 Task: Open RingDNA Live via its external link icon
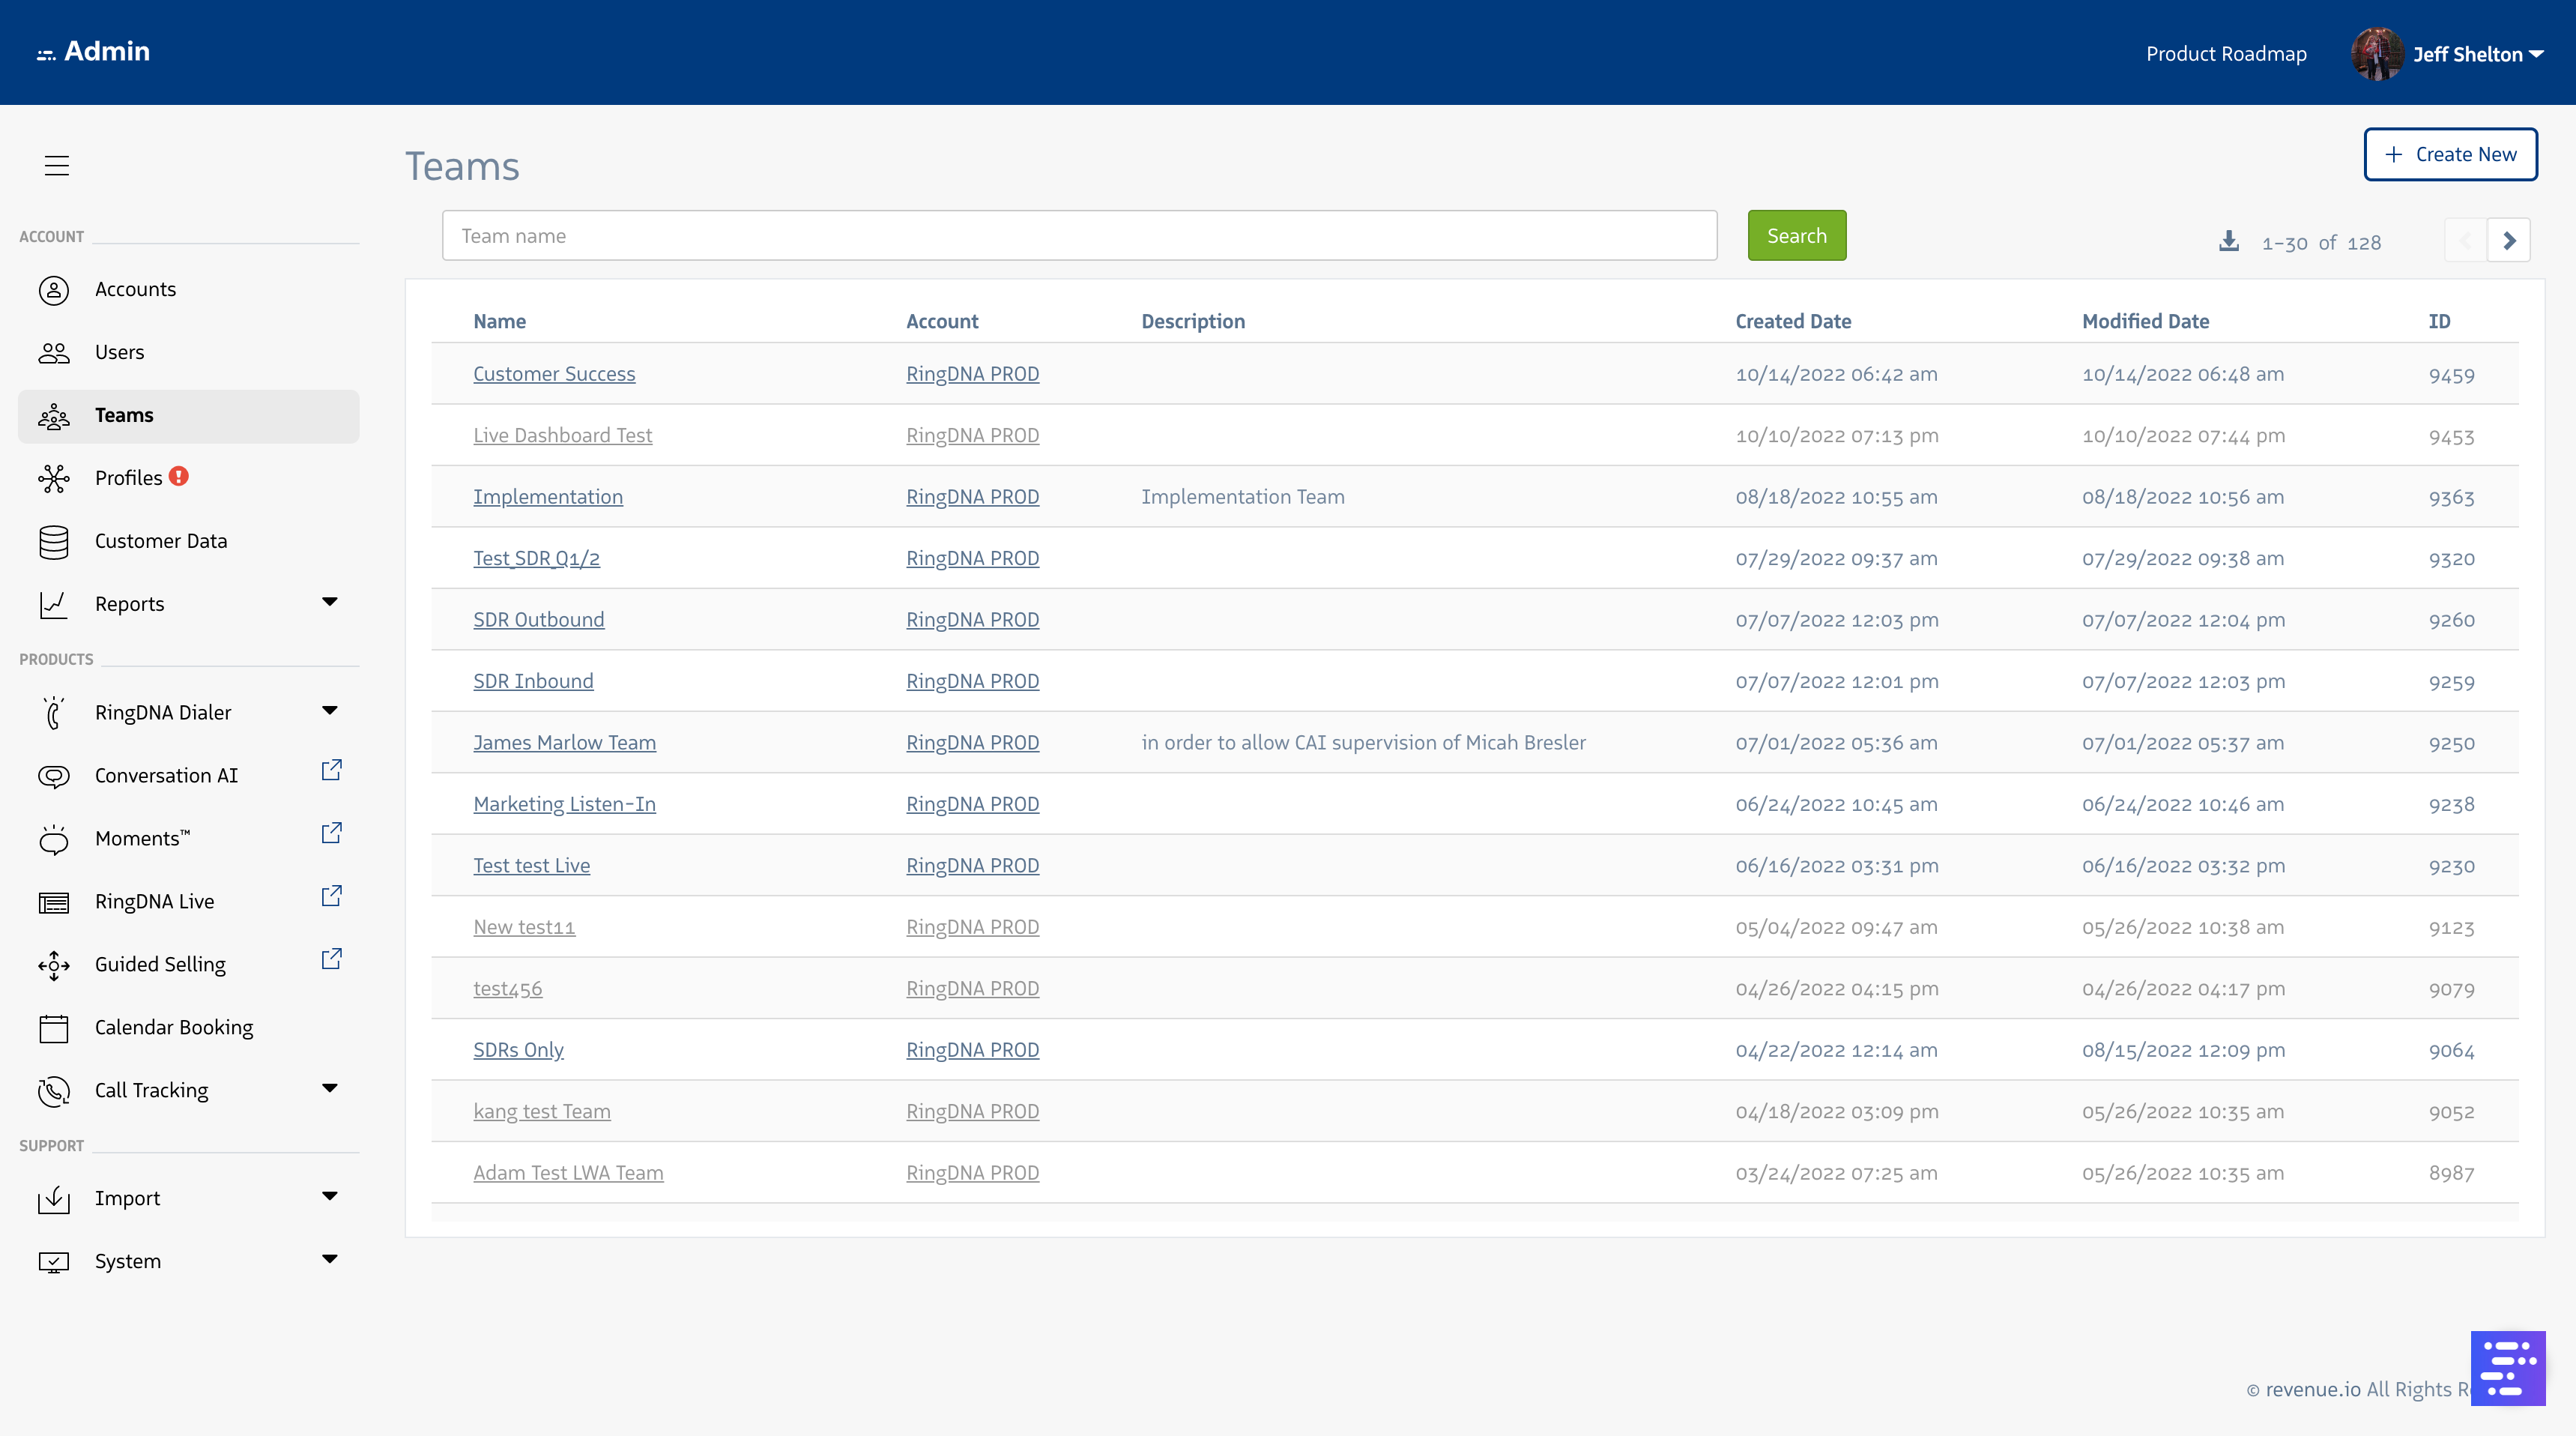pyautogui.click(x=331, y=896)
